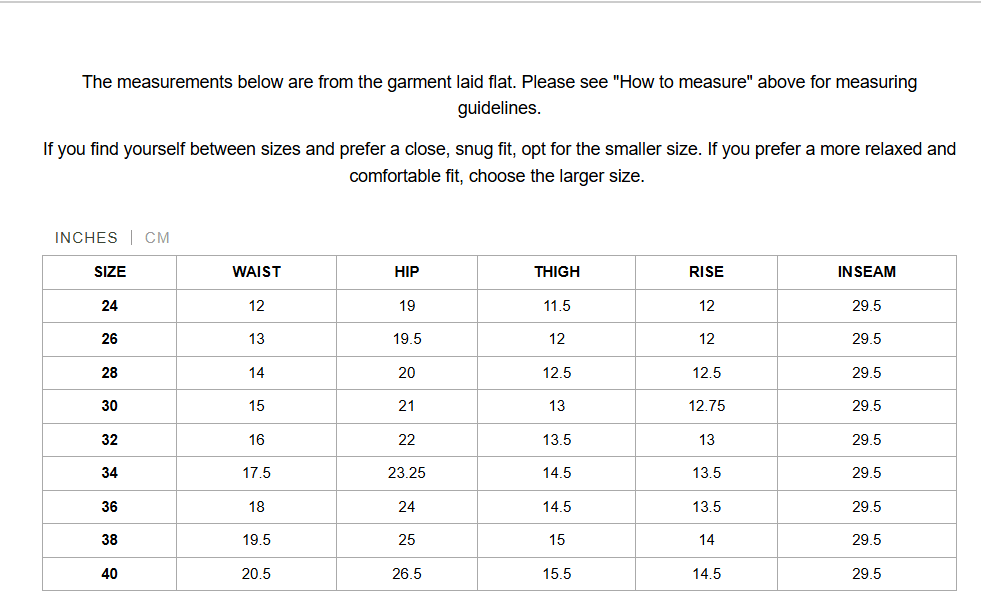Click the WAIST column header
The width and height of the screenshot is (981, 595).
click(256, 272)
